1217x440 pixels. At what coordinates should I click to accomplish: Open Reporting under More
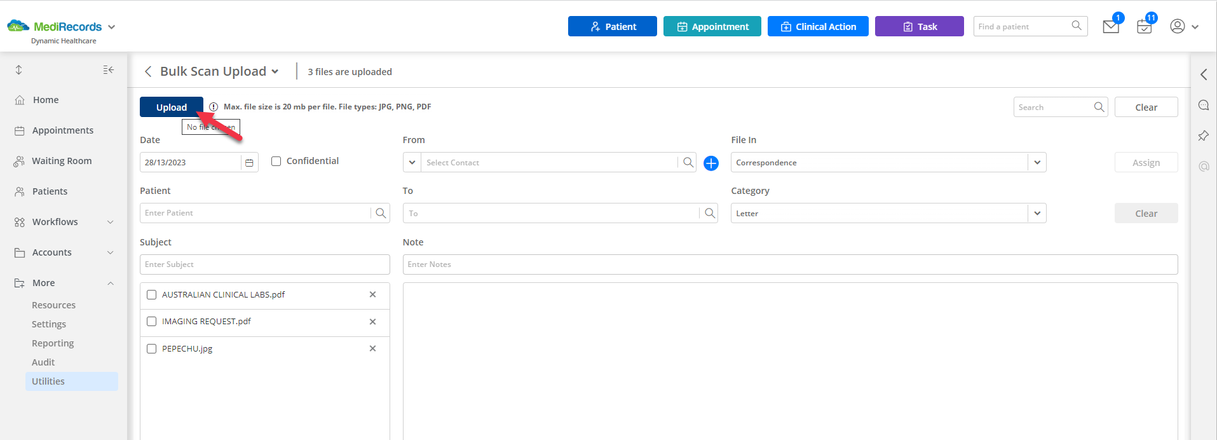(53, 343)
